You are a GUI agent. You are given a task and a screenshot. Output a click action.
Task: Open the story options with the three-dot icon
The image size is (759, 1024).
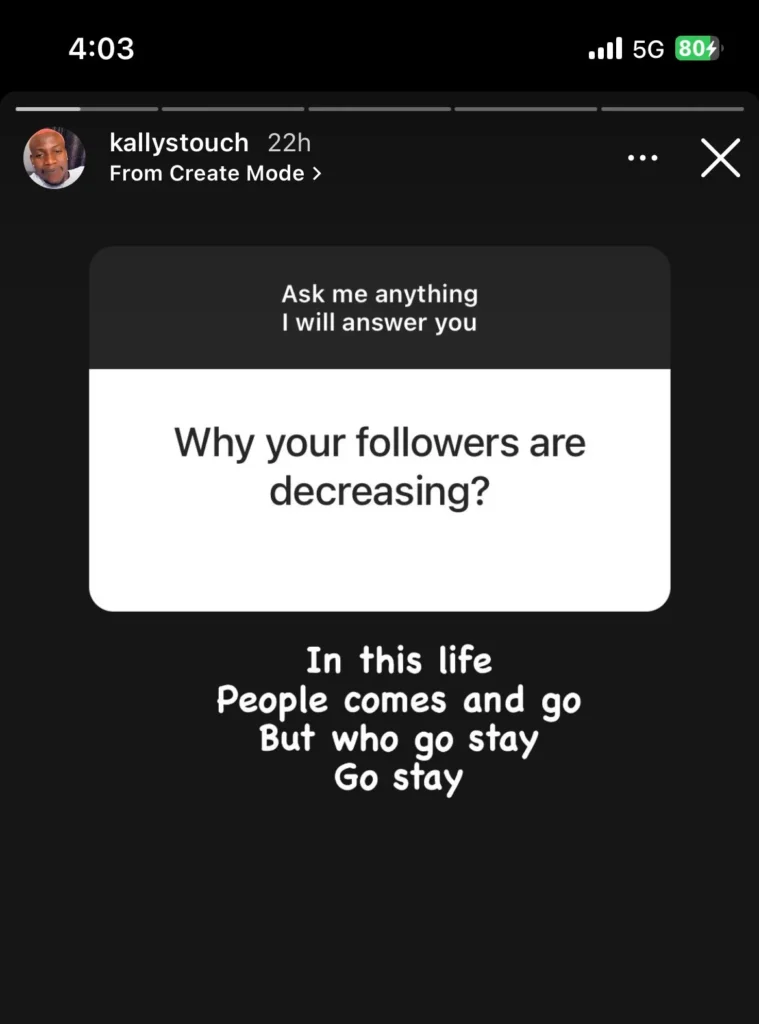642,158
